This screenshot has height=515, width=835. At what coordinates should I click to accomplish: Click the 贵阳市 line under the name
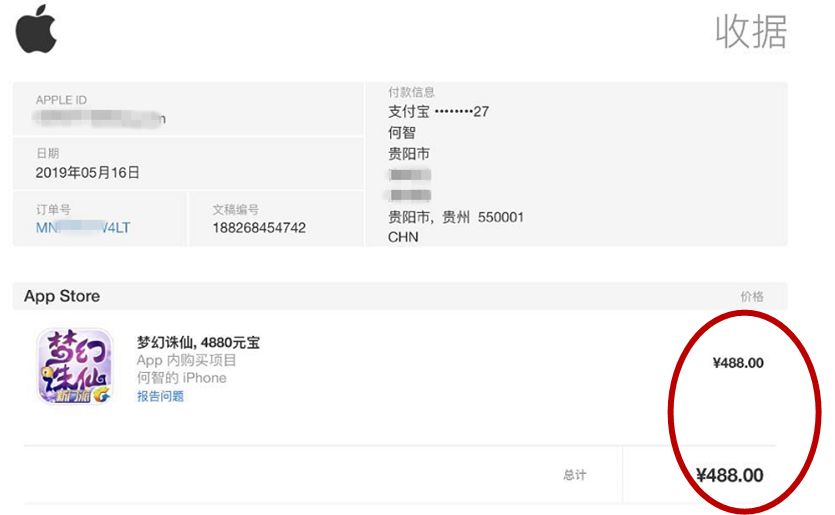(408, 154)
